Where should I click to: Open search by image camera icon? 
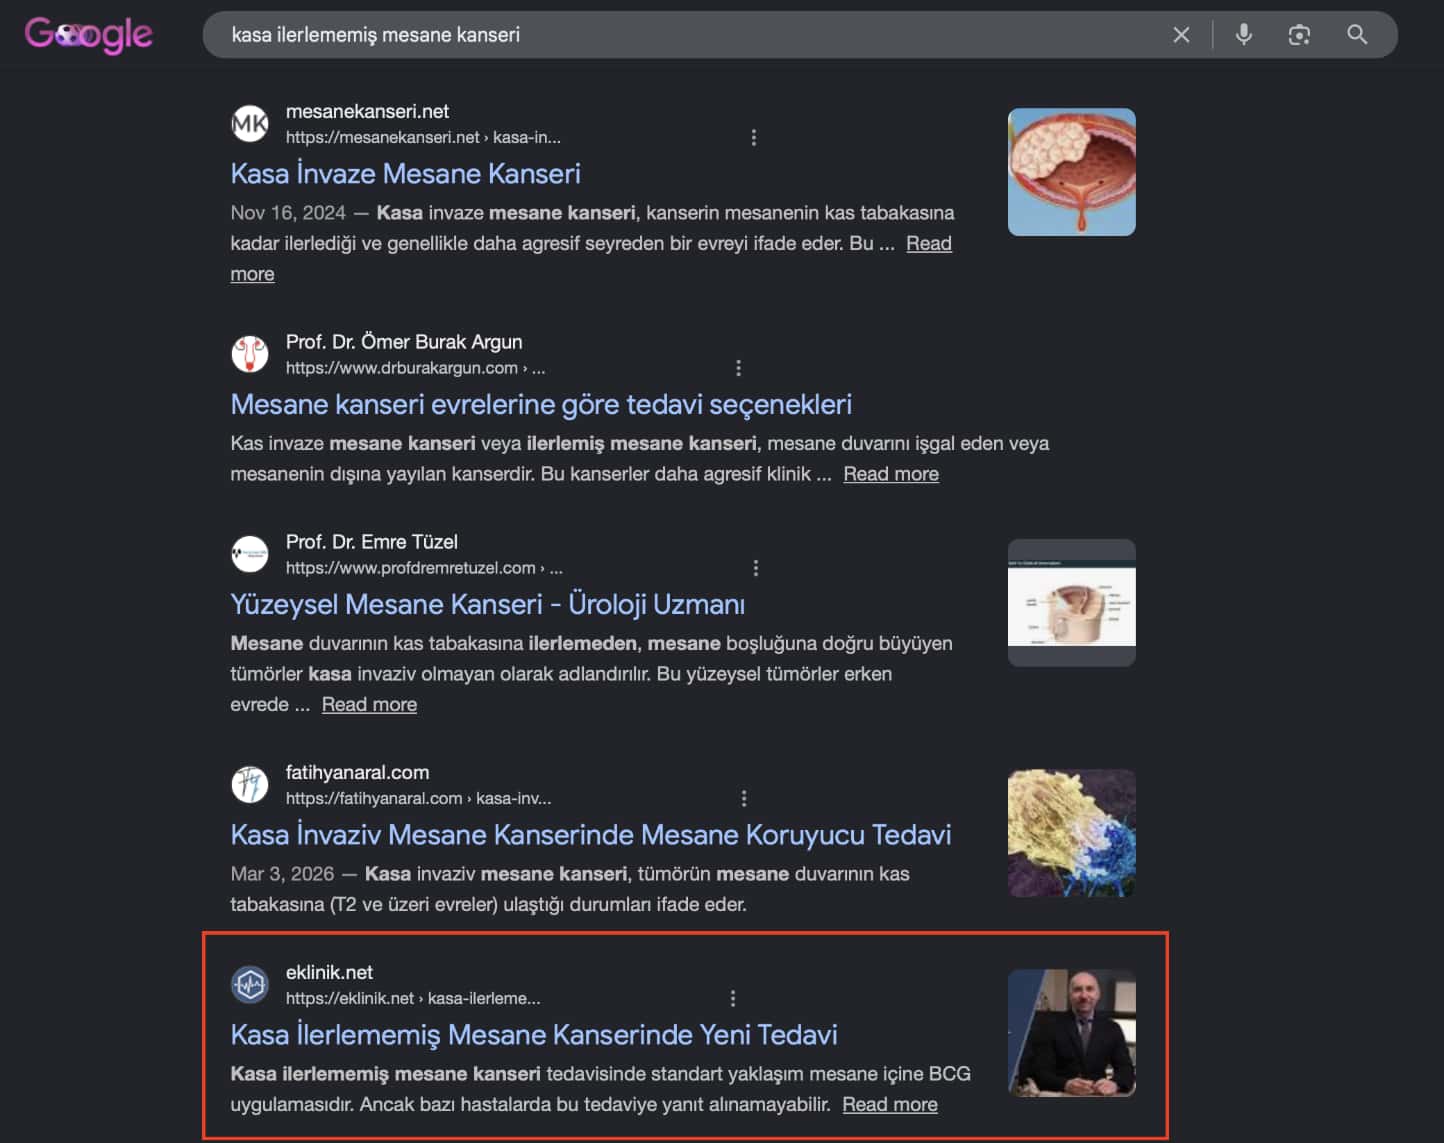coord(1299,35)
